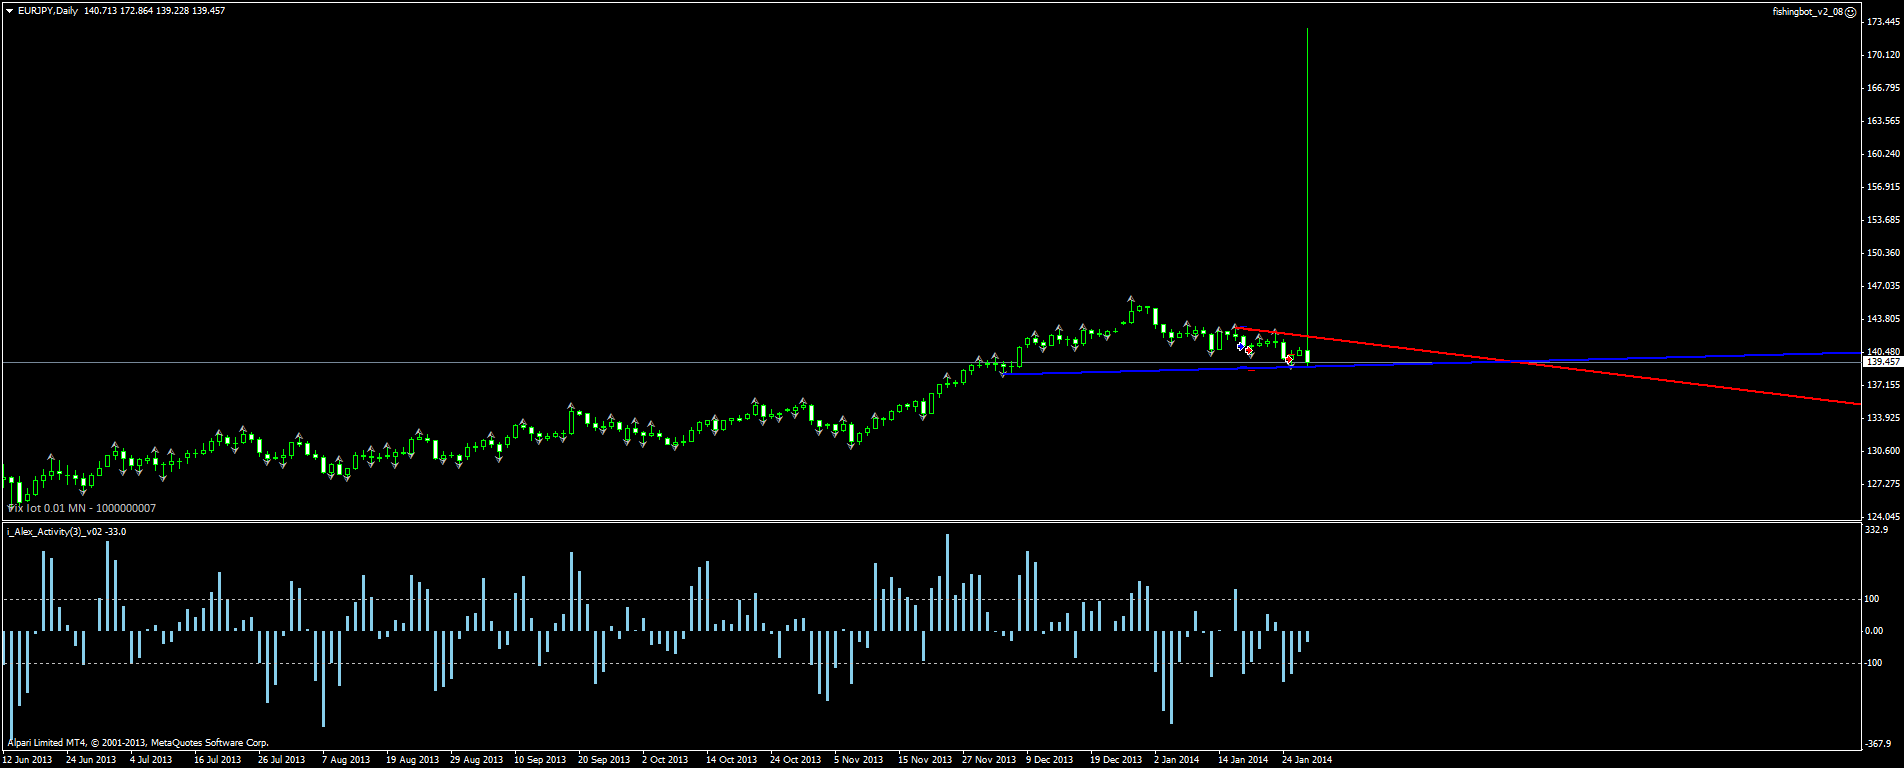Click price scale value 160.240
This screenshot has width=1904, height=768.
point(1883,154)
